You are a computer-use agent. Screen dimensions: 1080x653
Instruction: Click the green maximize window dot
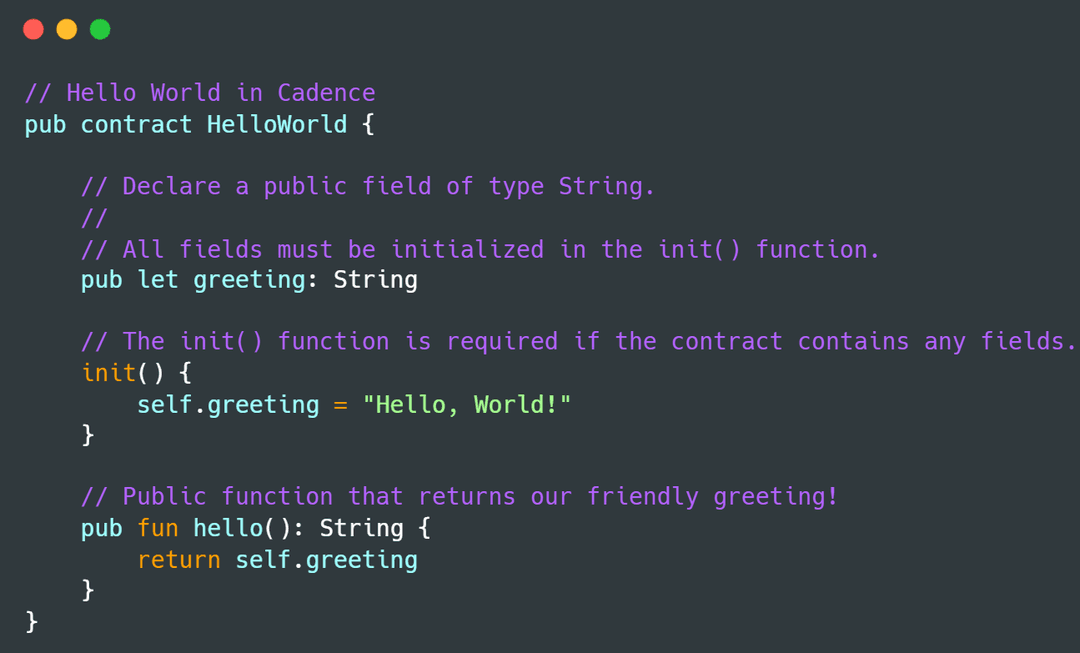(x=100, y=30)
